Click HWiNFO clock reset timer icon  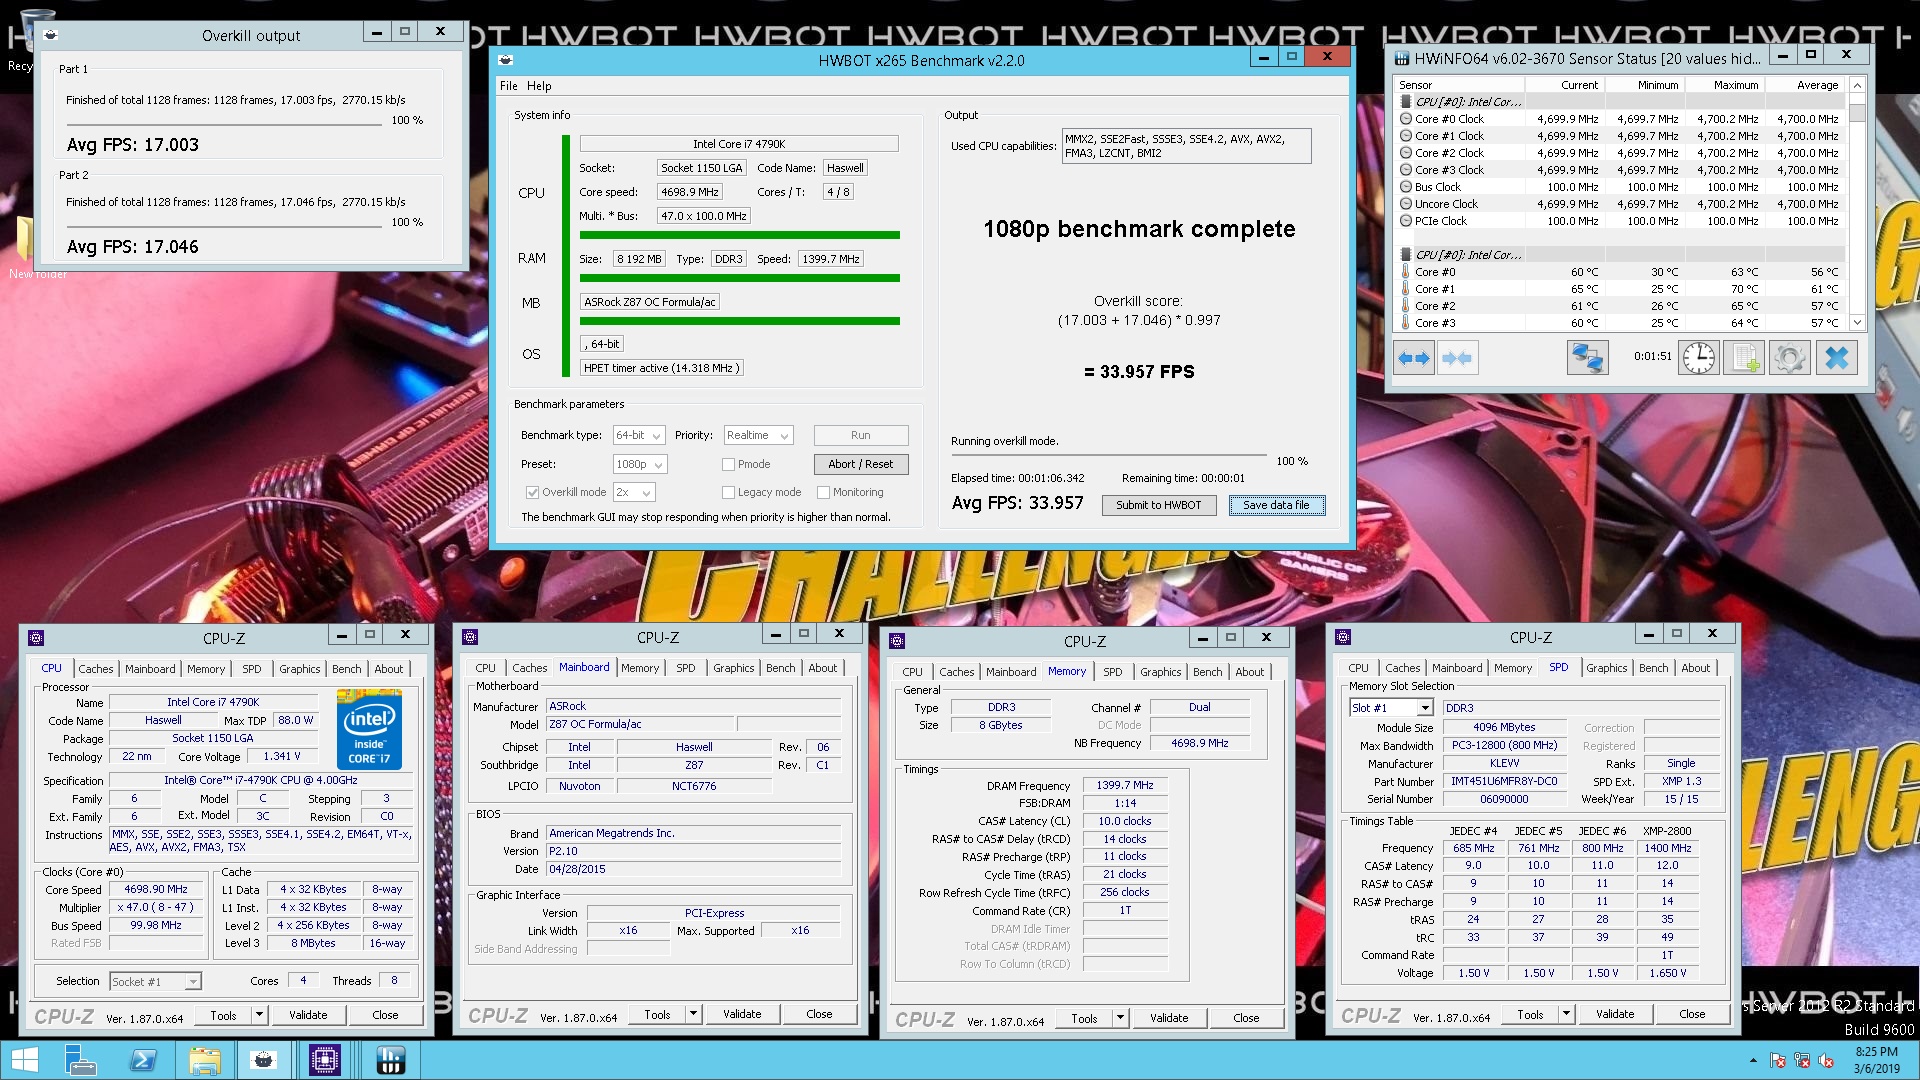(x=1698, y=358)
